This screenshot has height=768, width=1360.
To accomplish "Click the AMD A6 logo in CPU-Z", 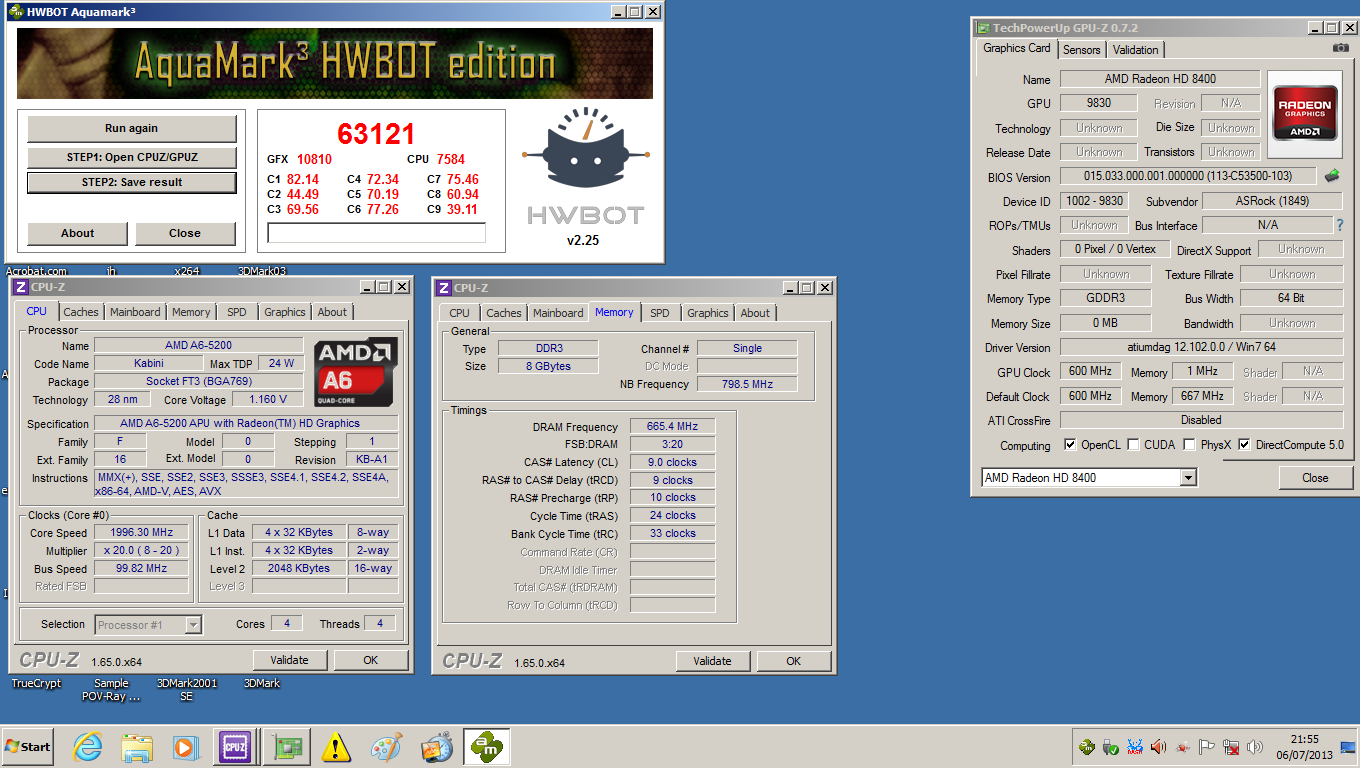I will [356, 372].
